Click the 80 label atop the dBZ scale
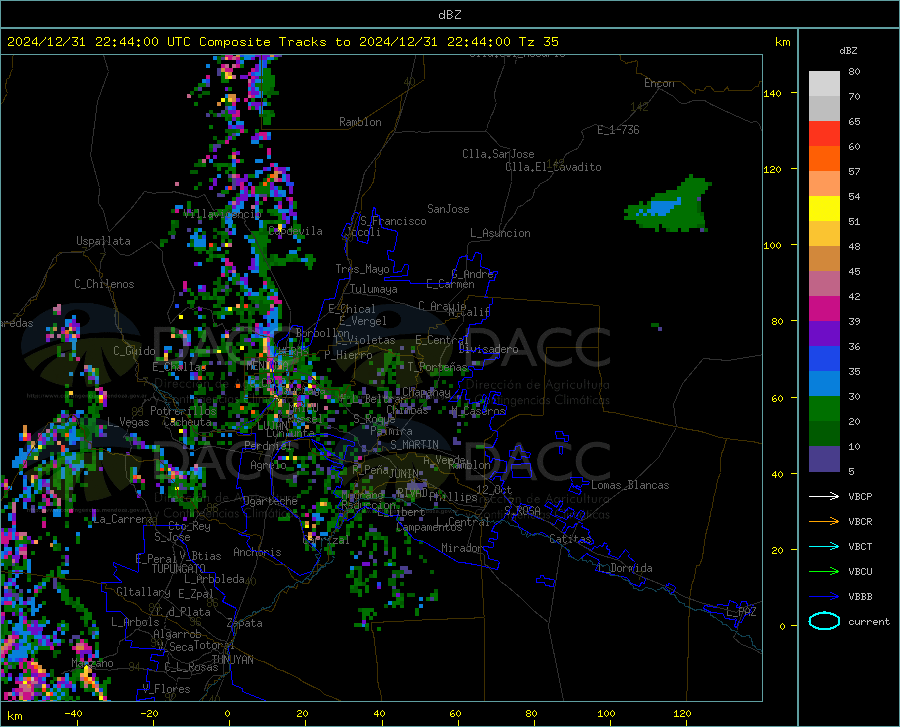 854,72
